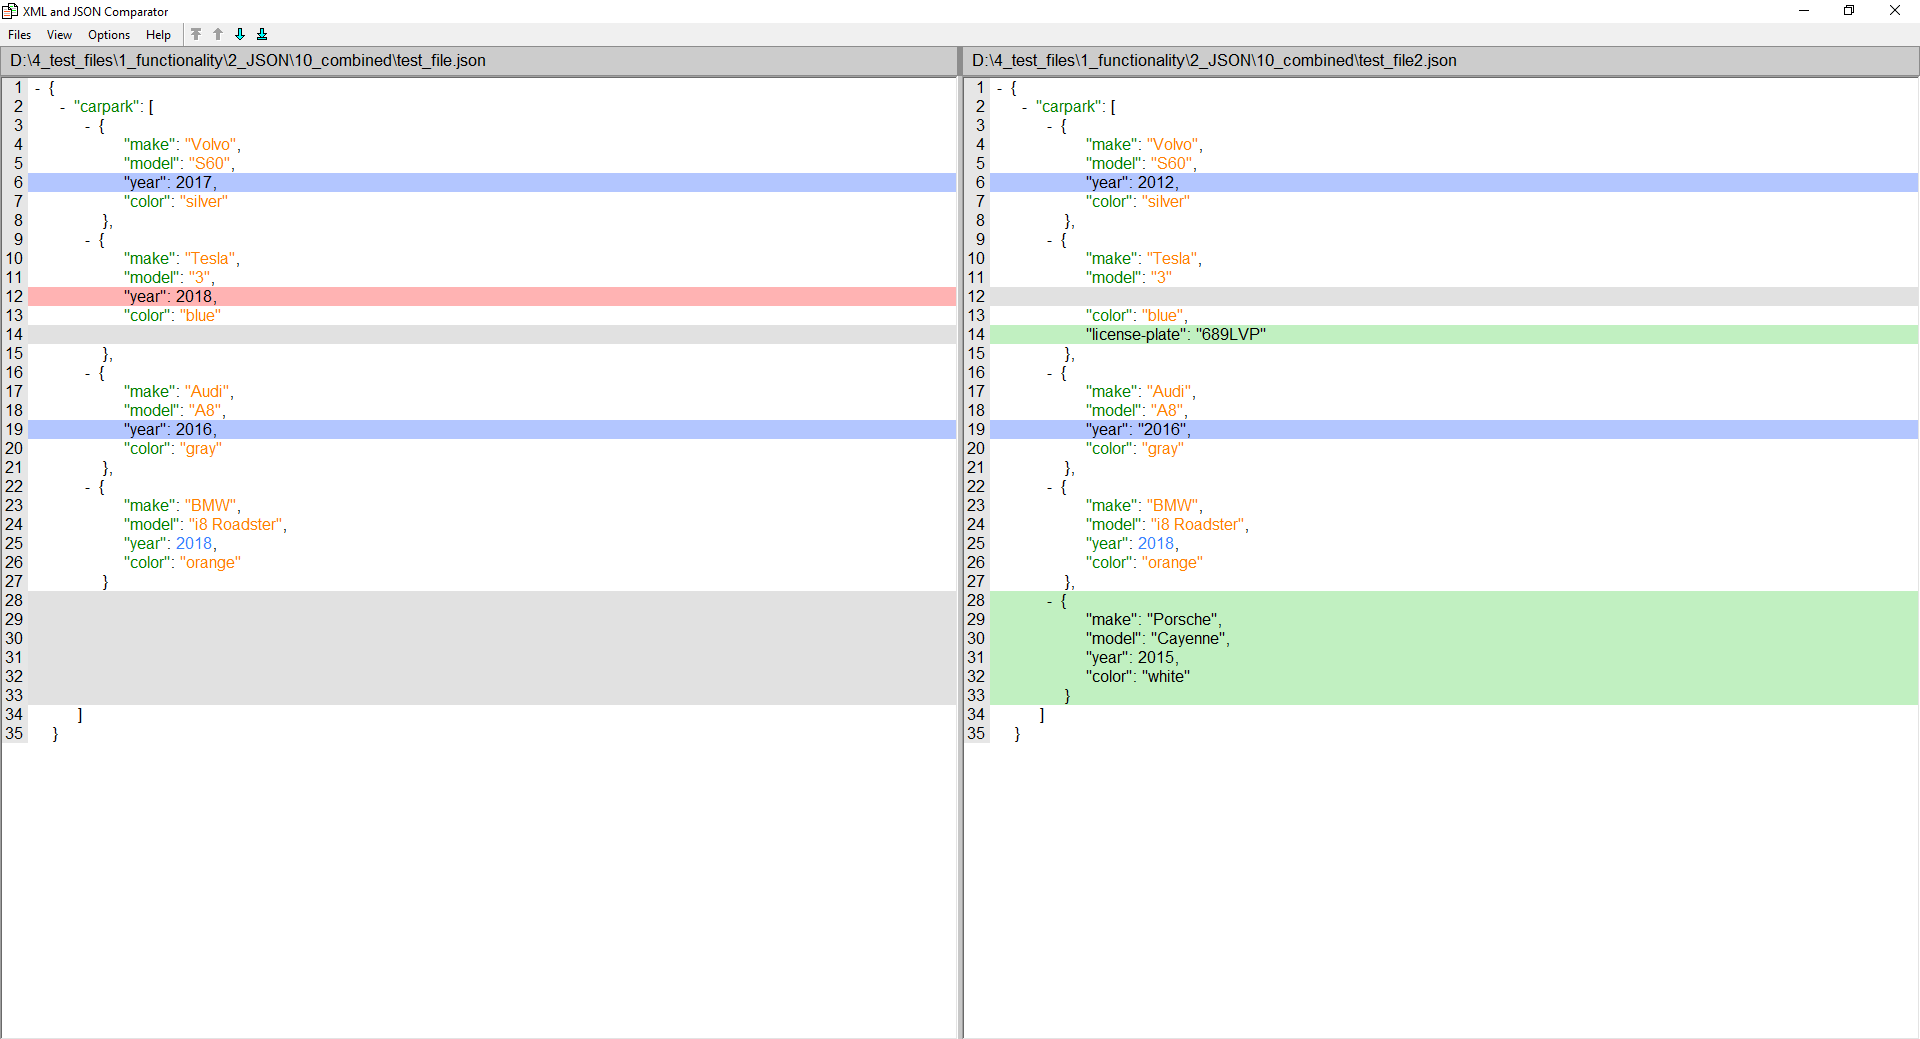Jump to the last difference arrow icon
The image size is (1920, 1039).
coord(262,34)
